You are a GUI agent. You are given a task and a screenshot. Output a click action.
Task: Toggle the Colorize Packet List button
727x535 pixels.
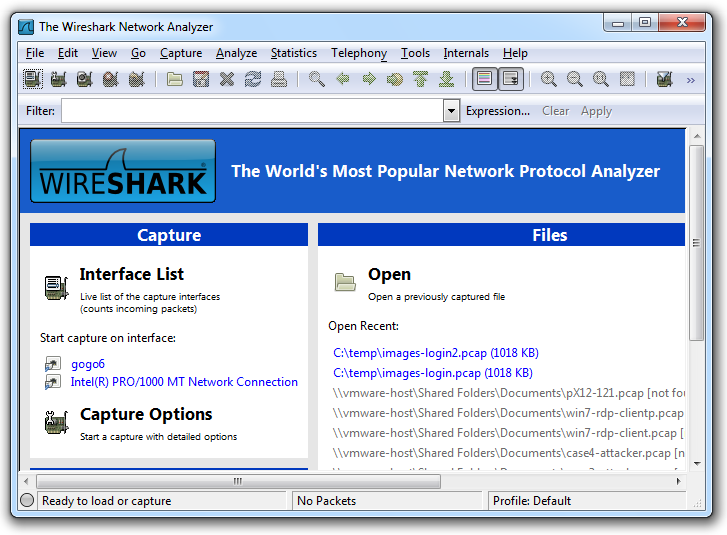pyautogui.click(x=485, y=79)
